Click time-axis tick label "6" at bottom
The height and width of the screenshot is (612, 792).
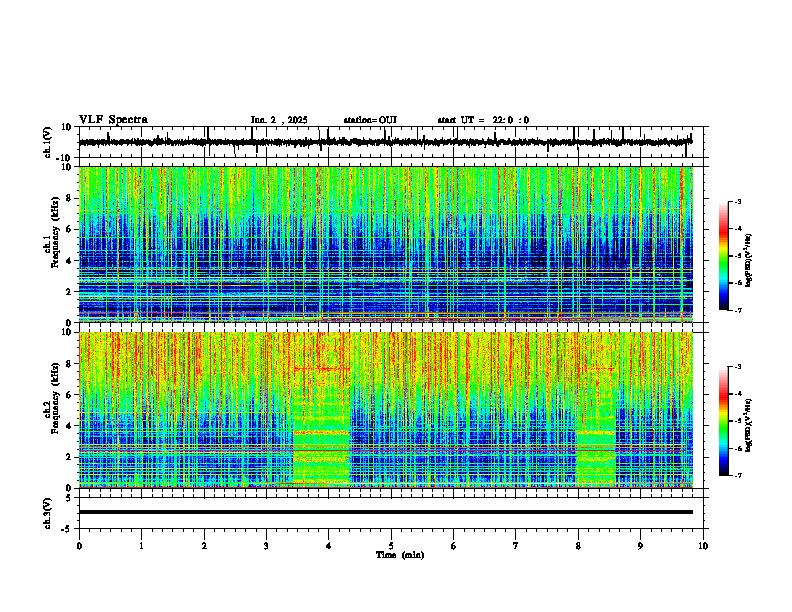453,546
